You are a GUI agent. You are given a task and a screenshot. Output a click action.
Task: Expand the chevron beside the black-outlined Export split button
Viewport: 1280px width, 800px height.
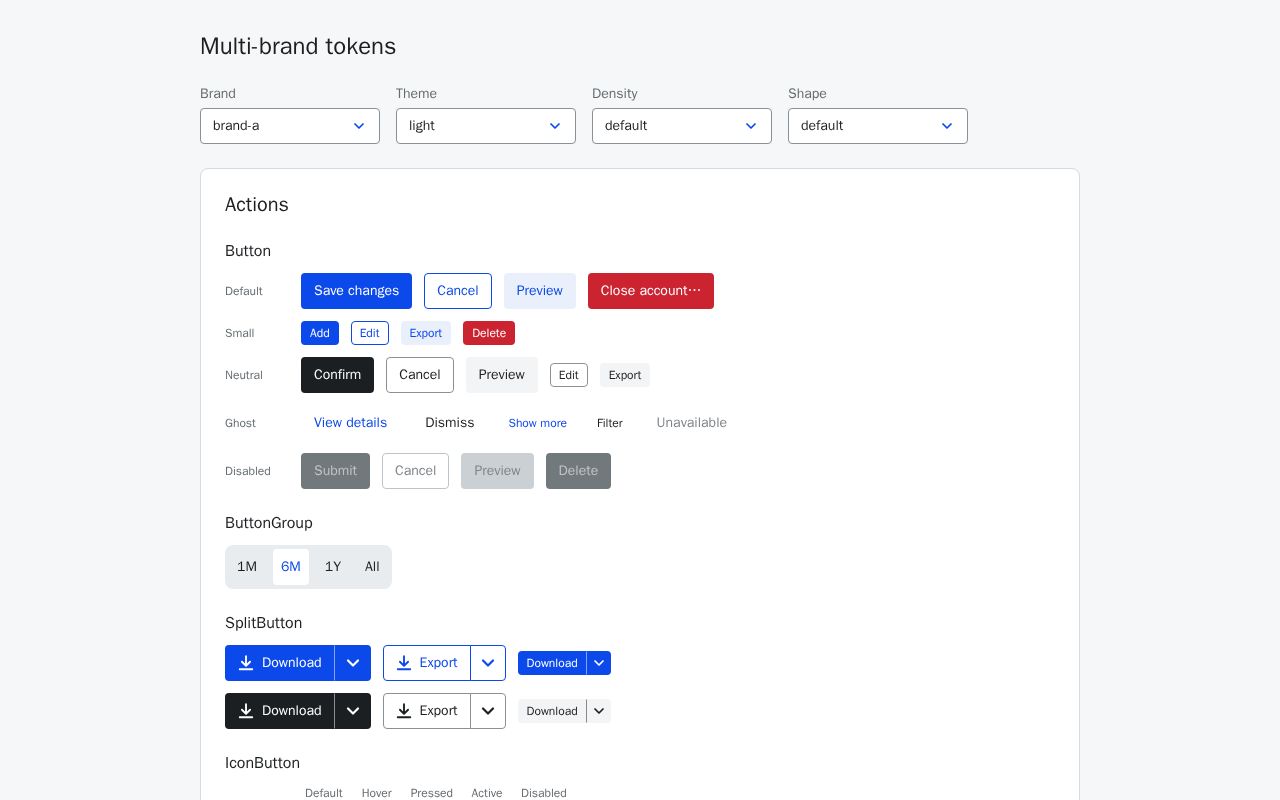pyautogui.click(x=488, y=711)
